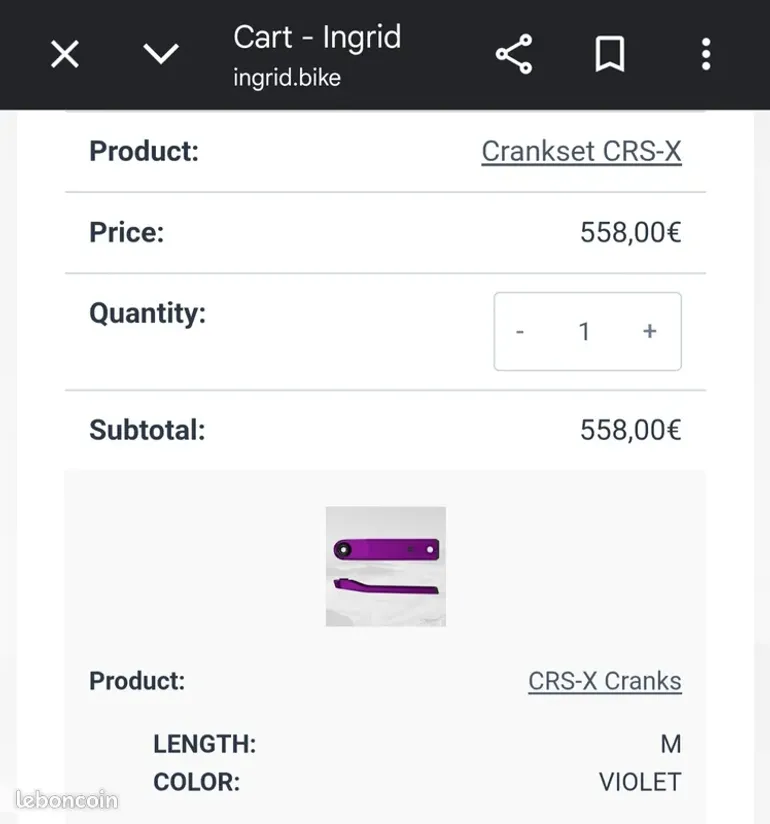Decrease quantity with the minus button
770x824 pixels.
[520, 332]
